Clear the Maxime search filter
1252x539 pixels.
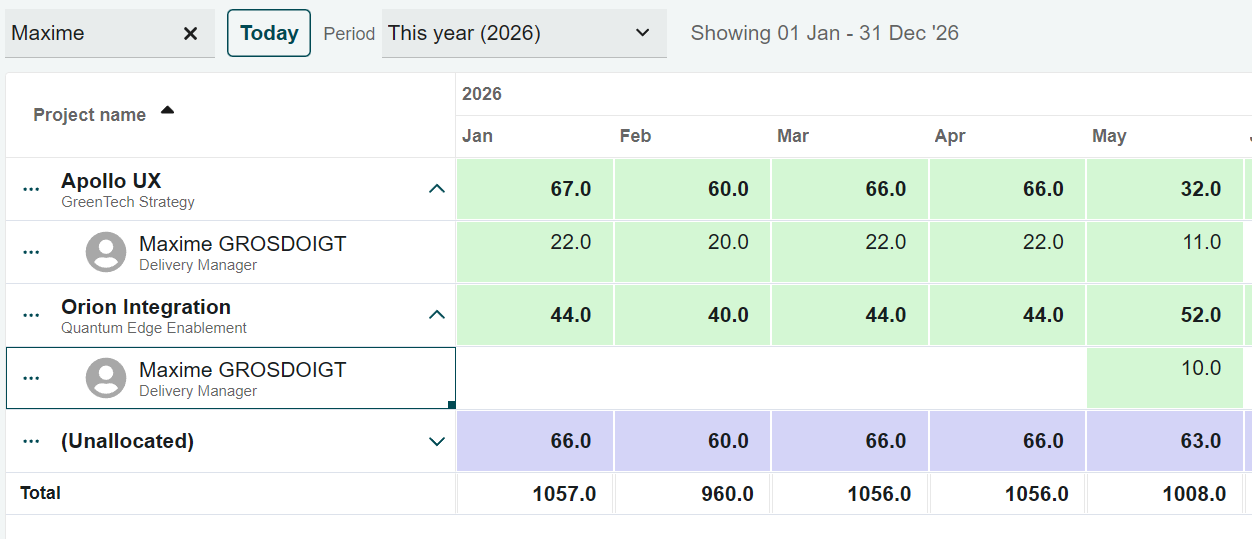190,34
